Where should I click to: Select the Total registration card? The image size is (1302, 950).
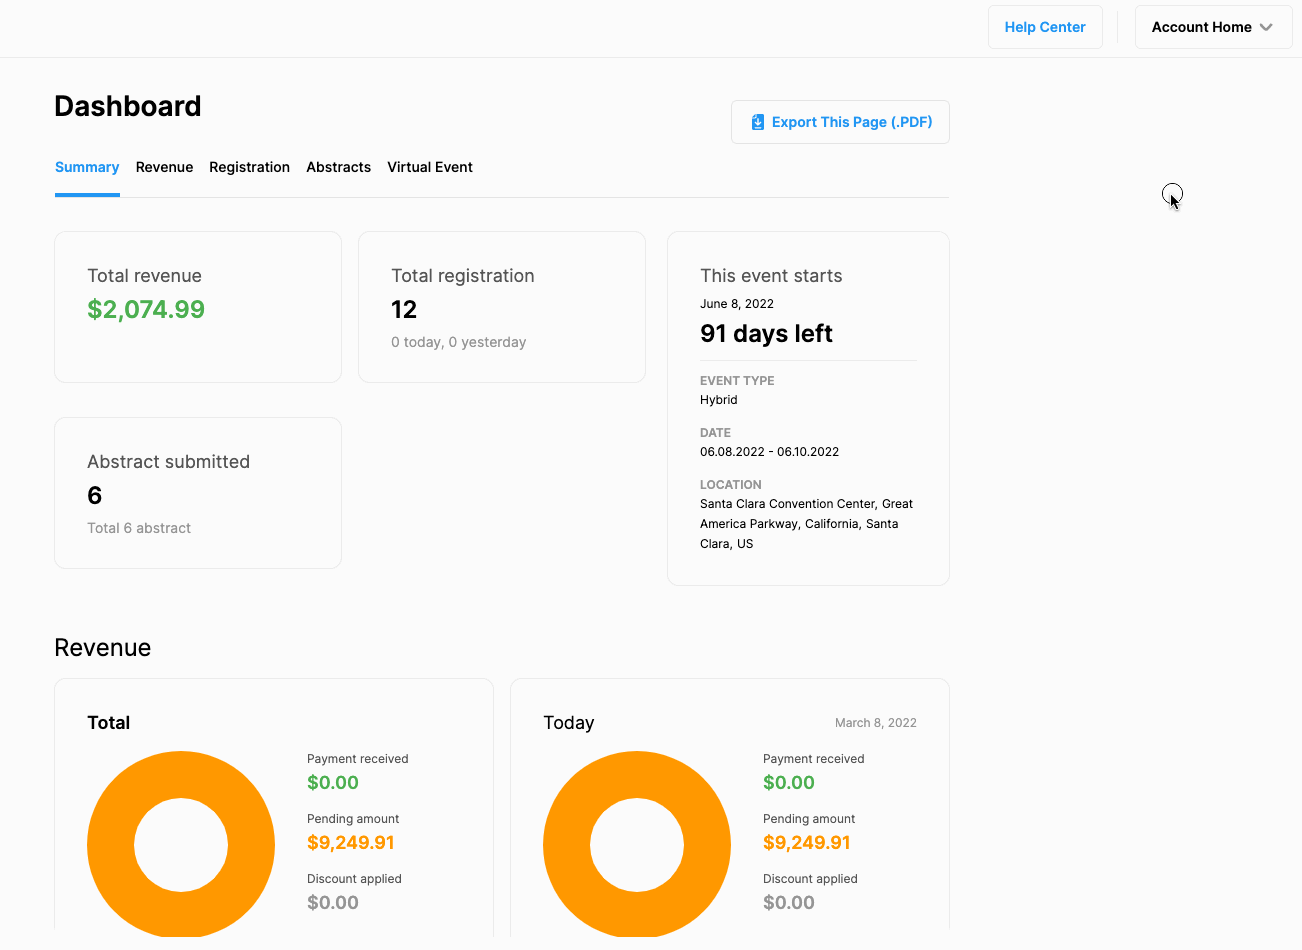coord(501,307)
